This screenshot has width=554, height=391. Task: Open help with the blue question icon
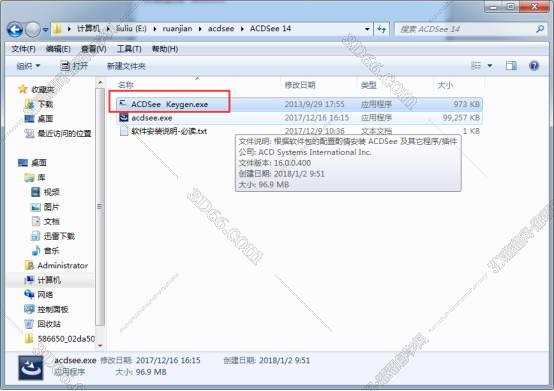534,66
